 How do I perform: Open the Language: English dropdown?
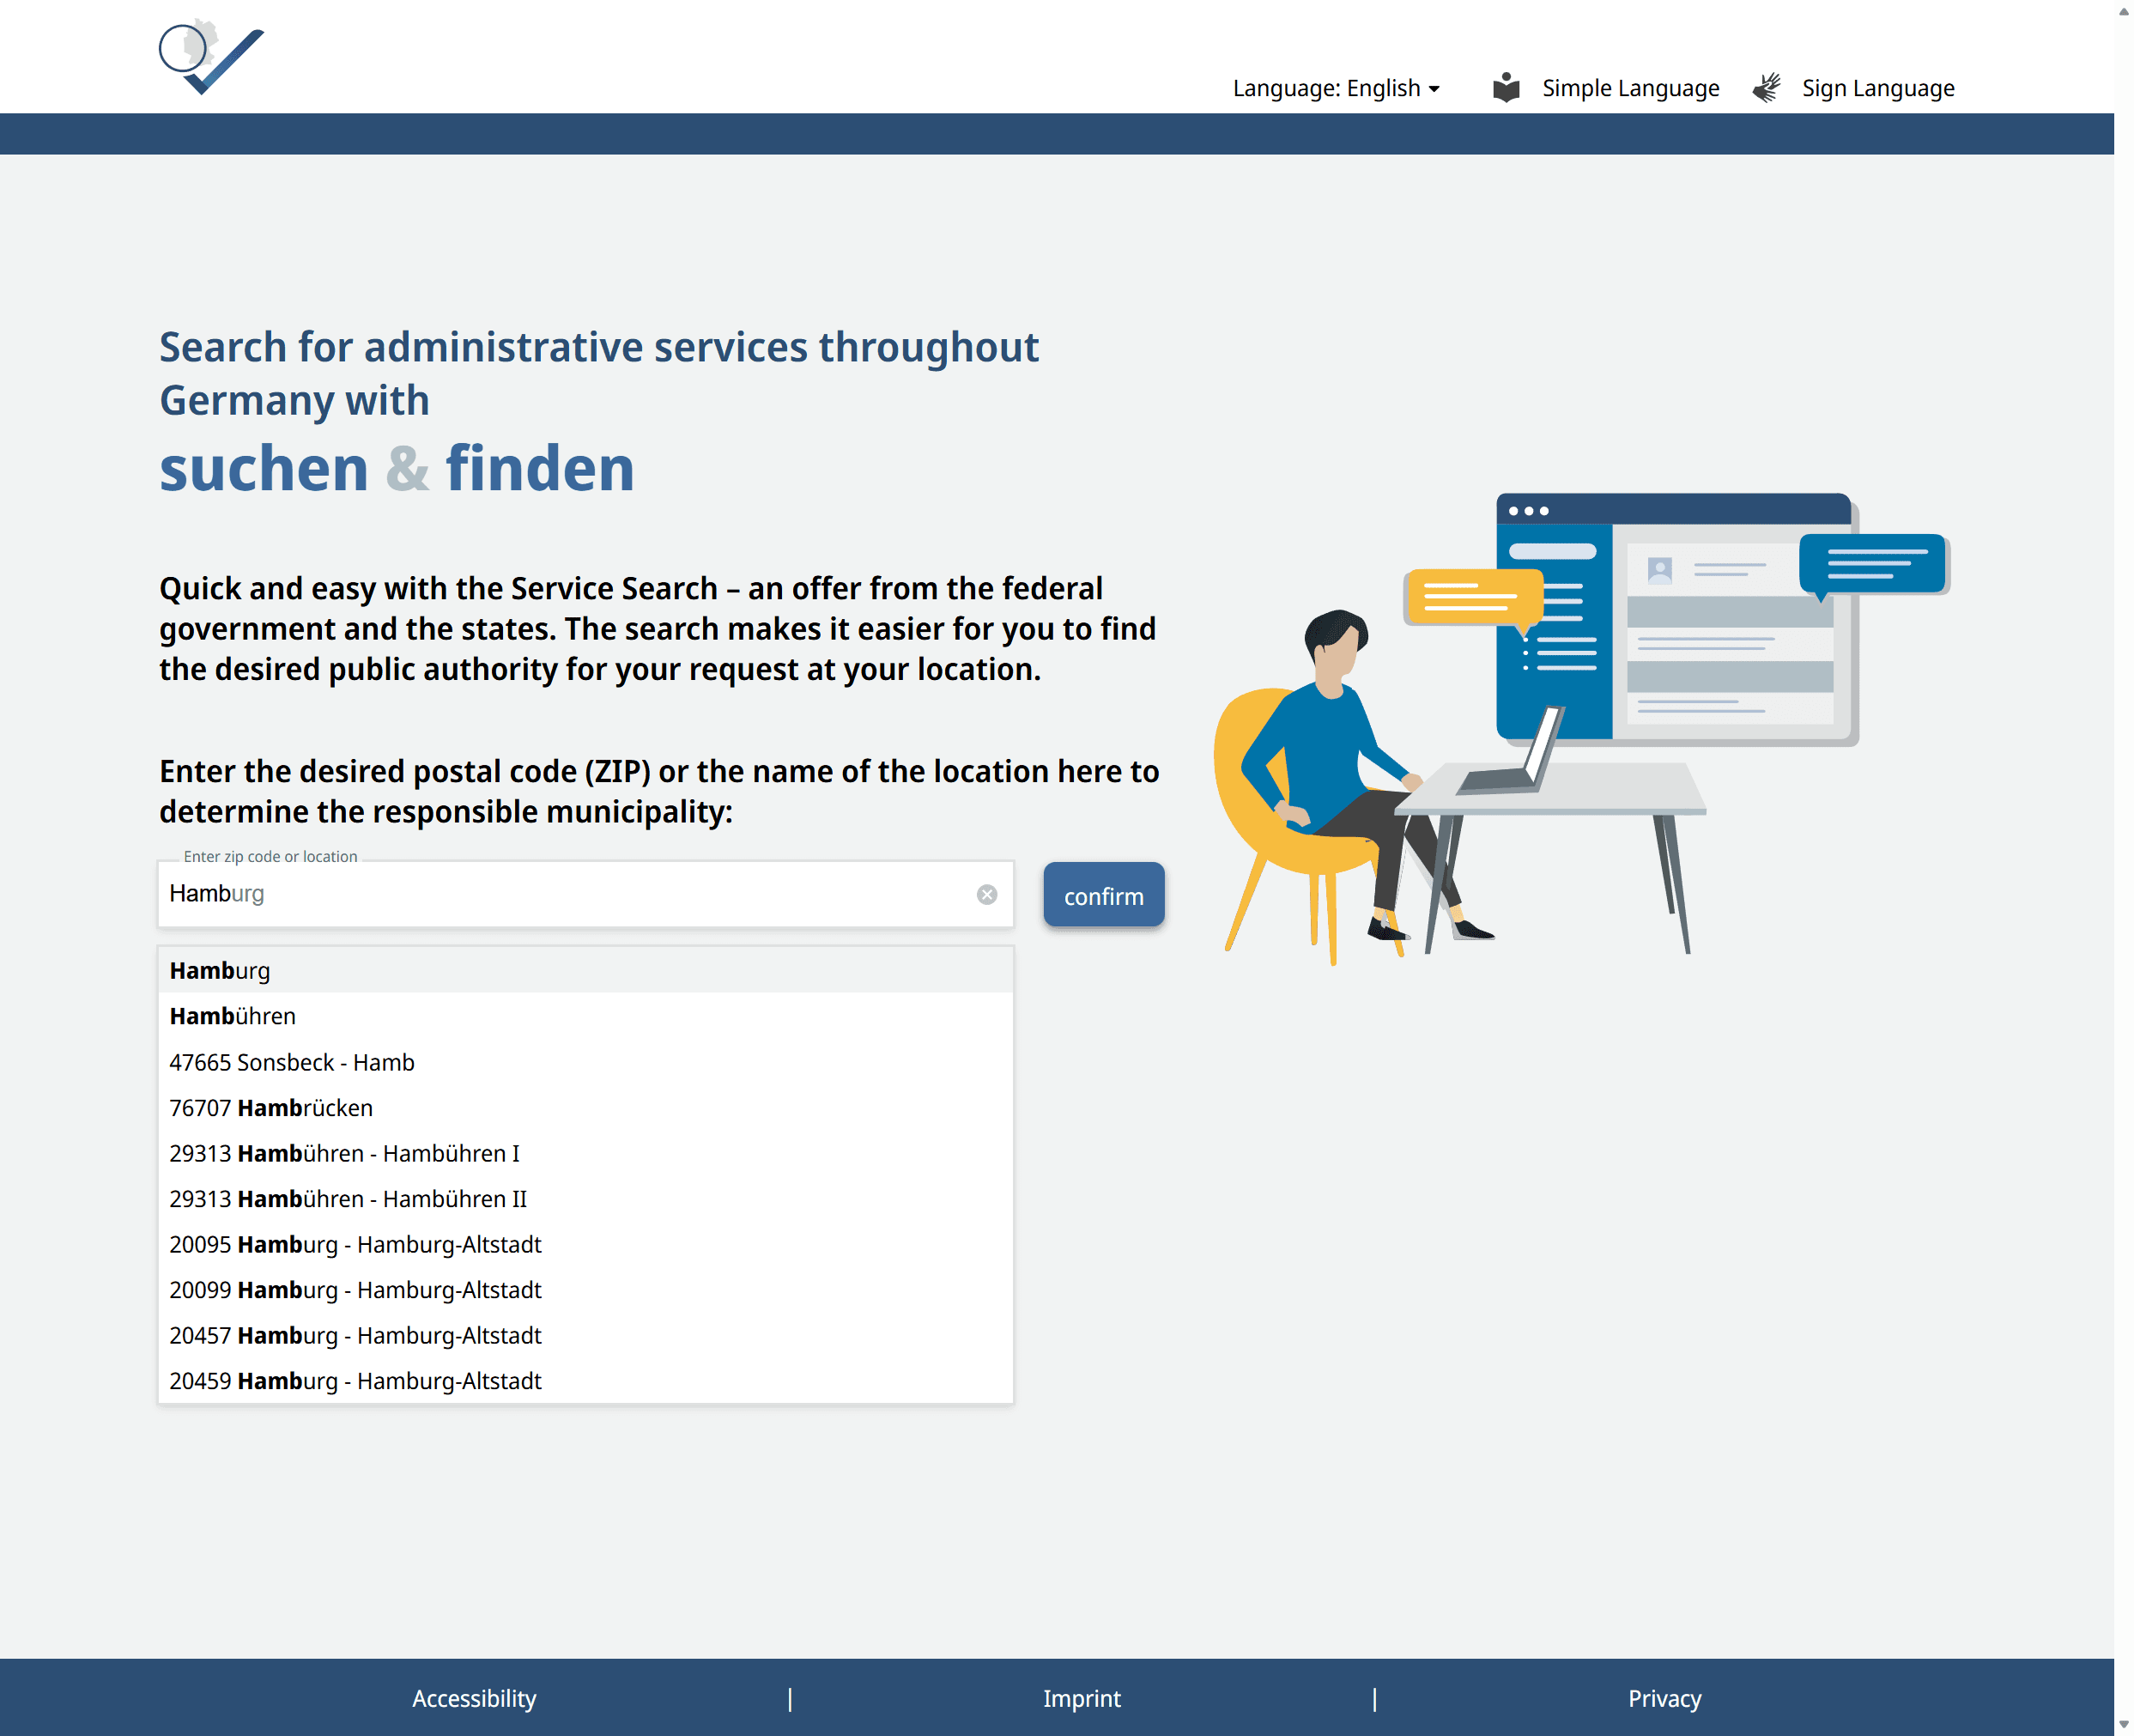point(1335,88)
